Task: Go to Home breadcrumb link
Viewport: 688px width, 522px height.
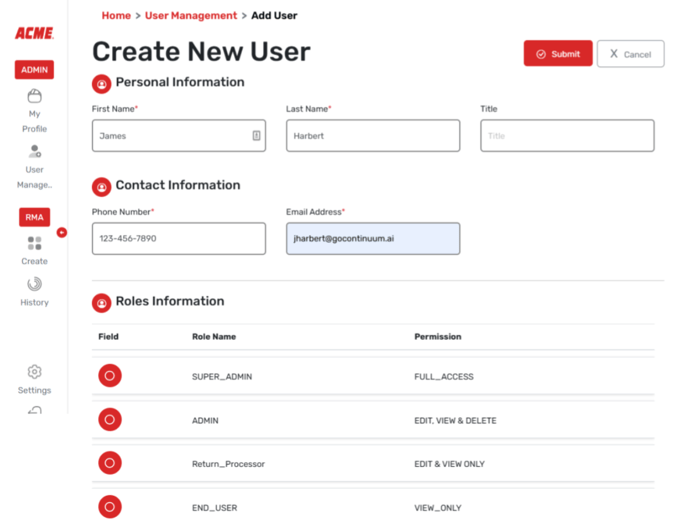Action: point(116,16)
